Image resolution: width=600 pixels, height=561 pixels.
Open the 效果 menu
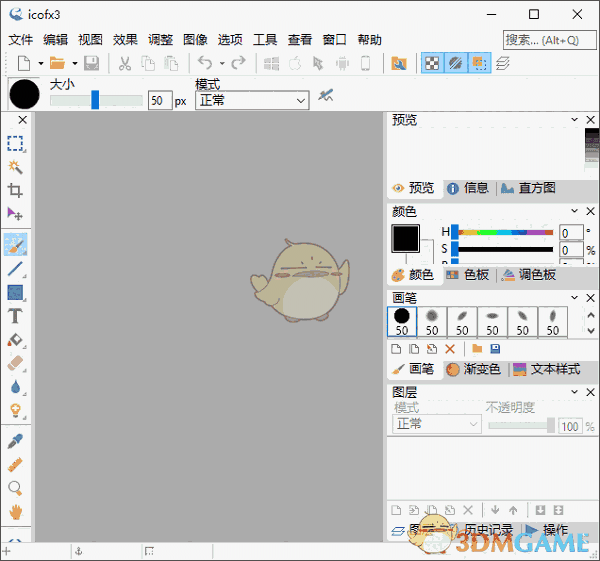click(x=125, y=40)
